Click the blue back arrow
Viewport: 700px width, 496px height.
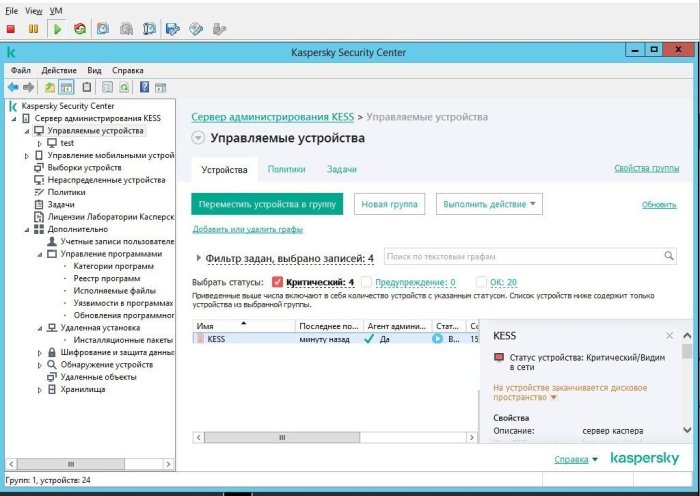13,88
